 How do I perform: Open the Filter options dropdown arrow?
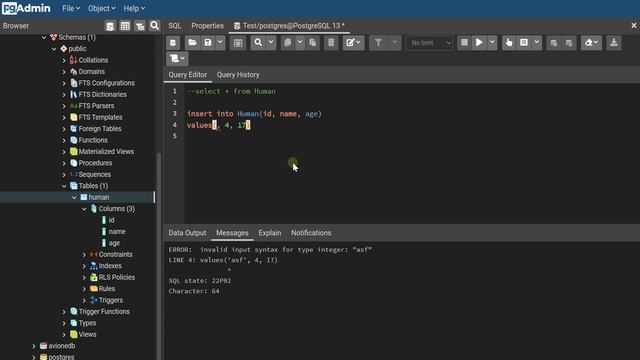(394, 43)
